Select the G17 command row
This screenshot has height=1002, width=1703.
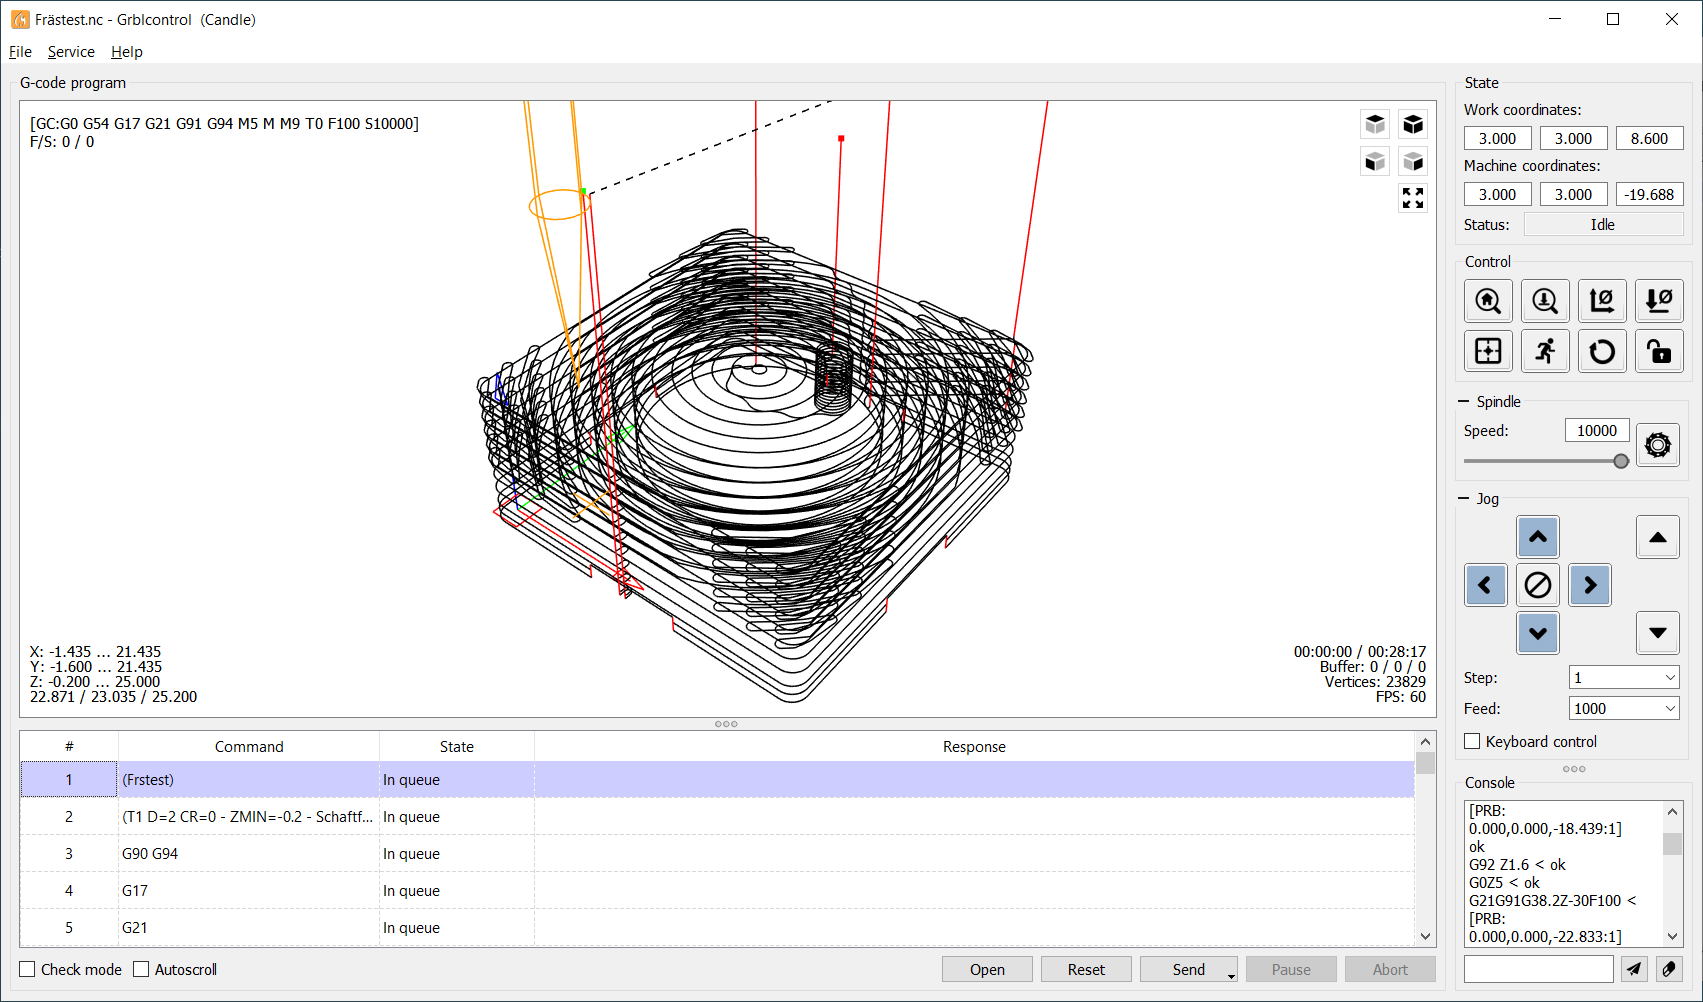(x=717, y=891)
